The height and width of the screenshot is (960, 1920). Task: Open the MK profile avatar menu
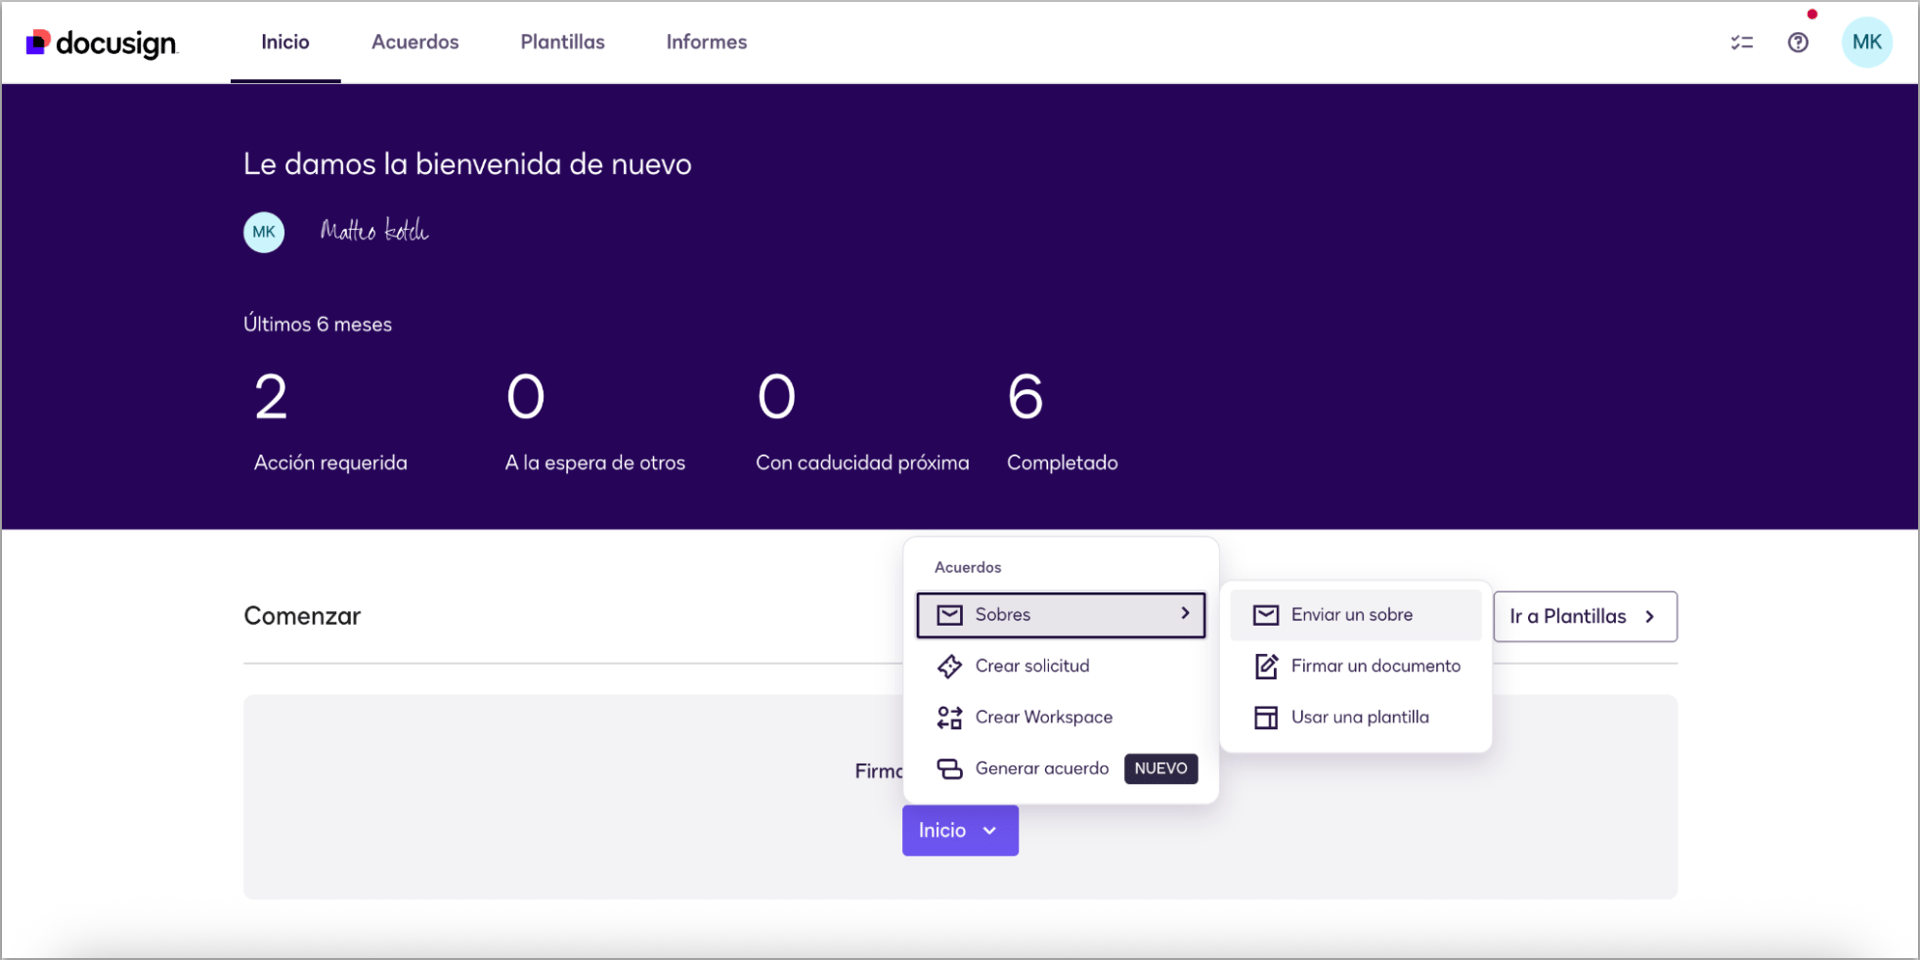[1866, 43]
